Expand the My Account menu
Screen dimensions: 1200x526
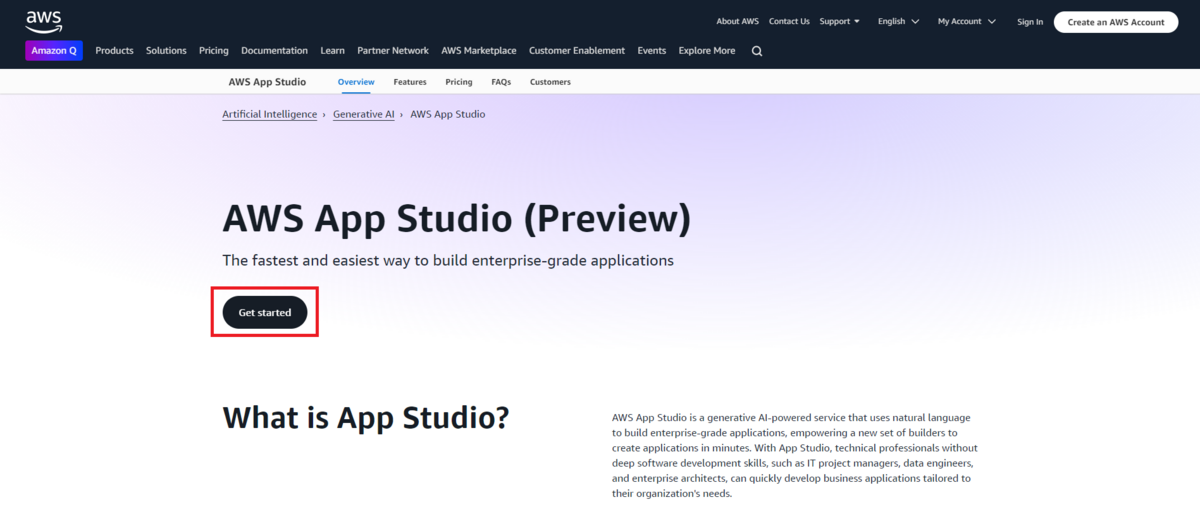click(967, 21)
